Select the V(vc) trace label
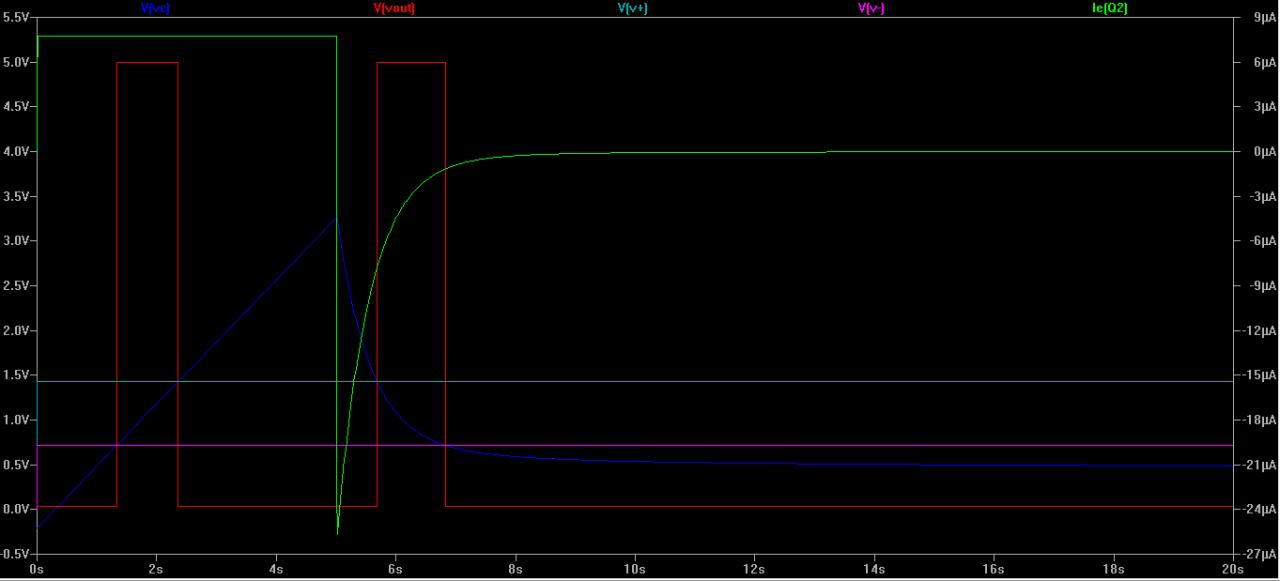 tap(155, 8)
